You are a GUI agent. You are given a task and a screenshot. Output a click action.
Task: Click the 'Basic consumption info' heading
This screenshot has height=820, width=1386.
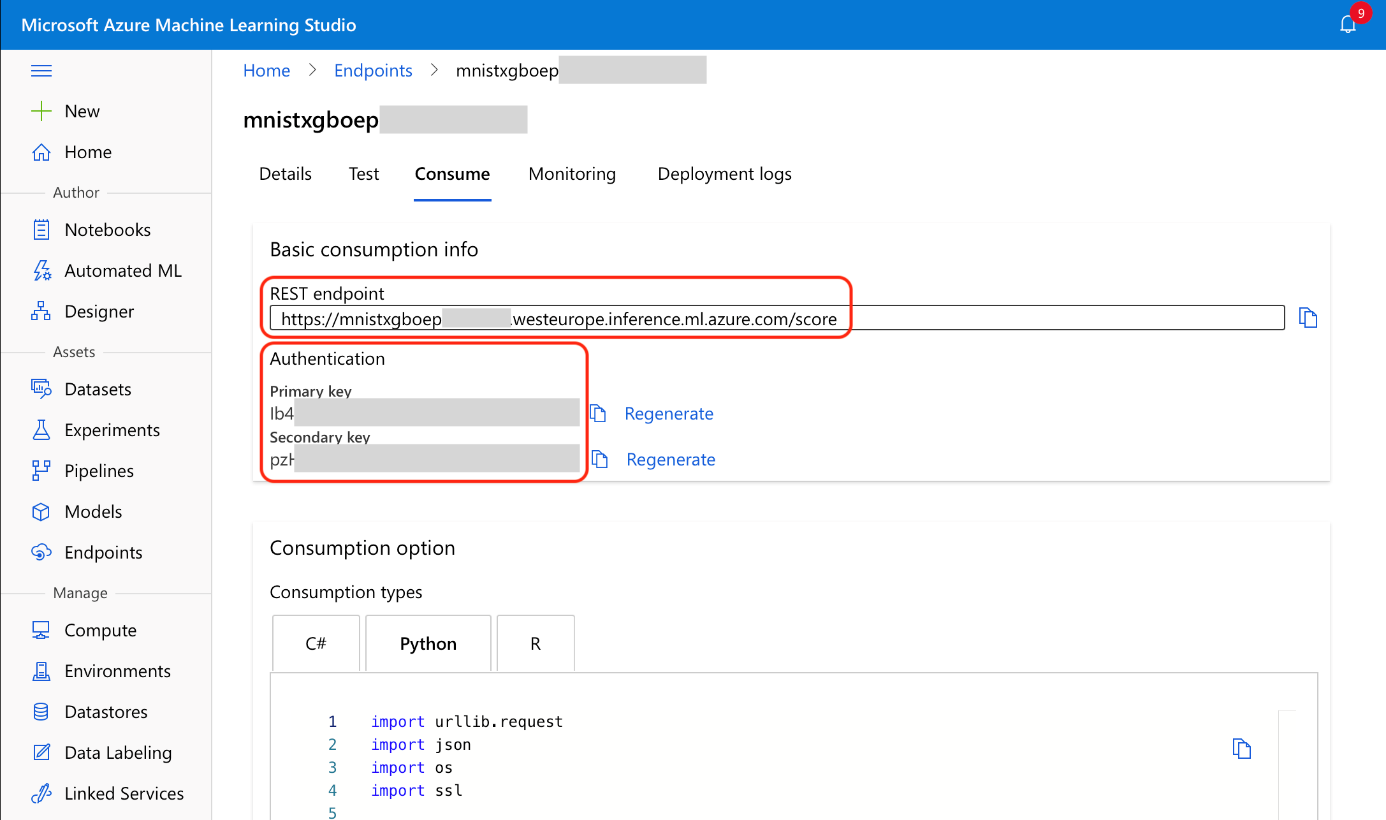pos(374,249)
